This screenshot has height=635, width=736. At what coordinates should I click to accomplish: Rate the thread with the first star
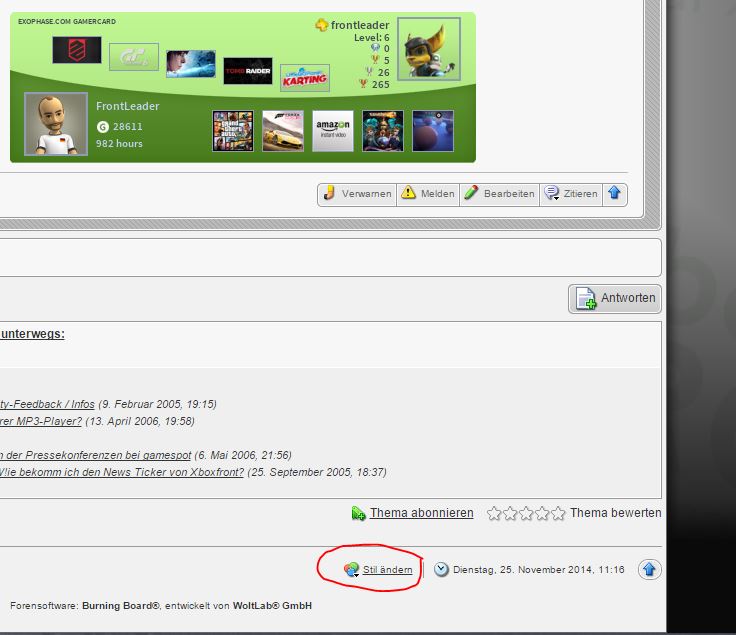point(494,514)
